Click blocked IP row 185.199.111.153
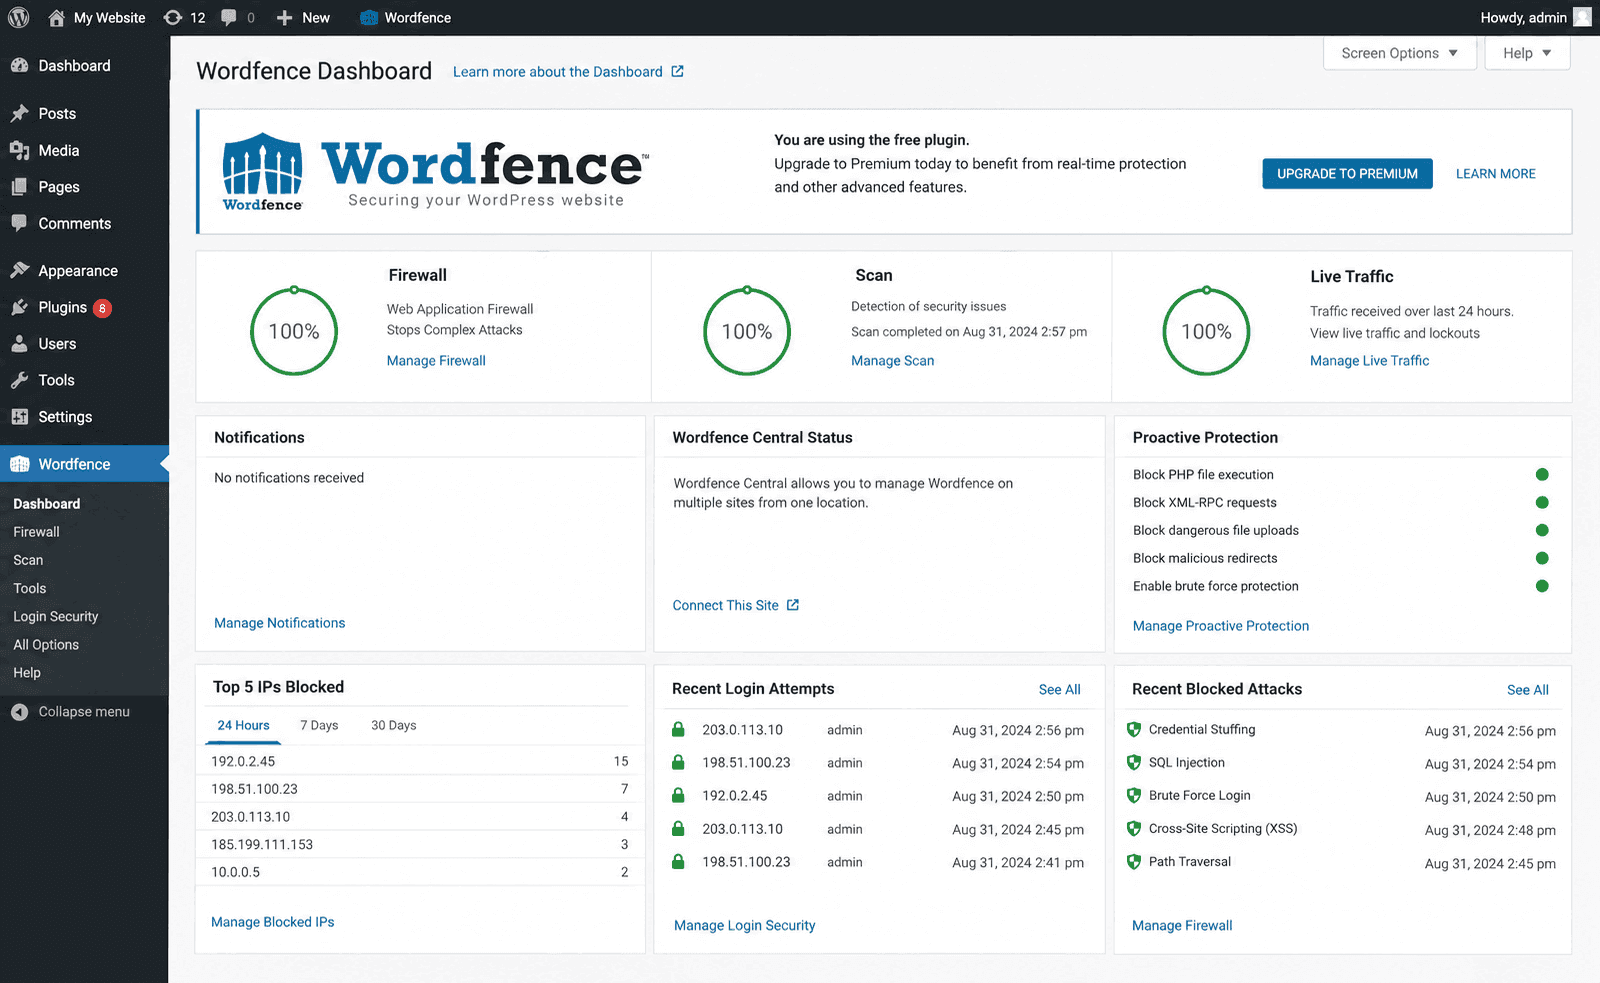The width and height of the screenshot is (1600, 983). [420, 845]
